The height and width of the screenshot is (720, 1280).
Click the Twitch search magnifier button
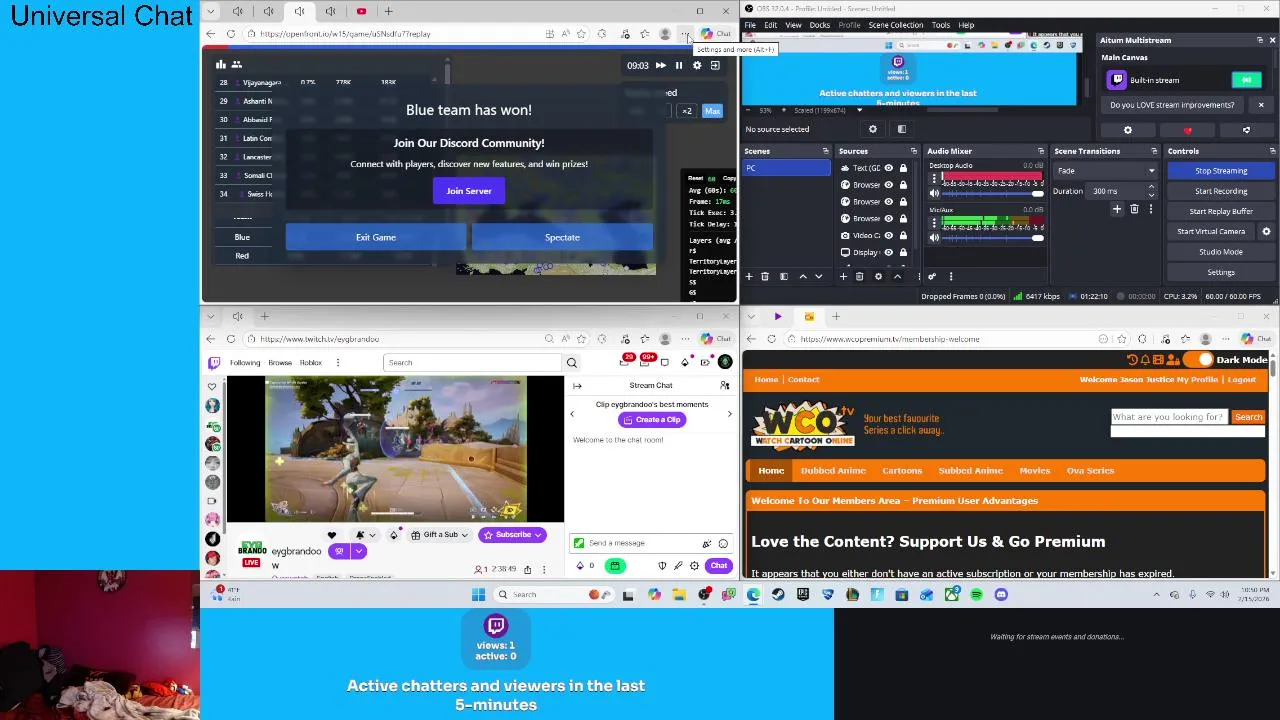click(572, 362)
